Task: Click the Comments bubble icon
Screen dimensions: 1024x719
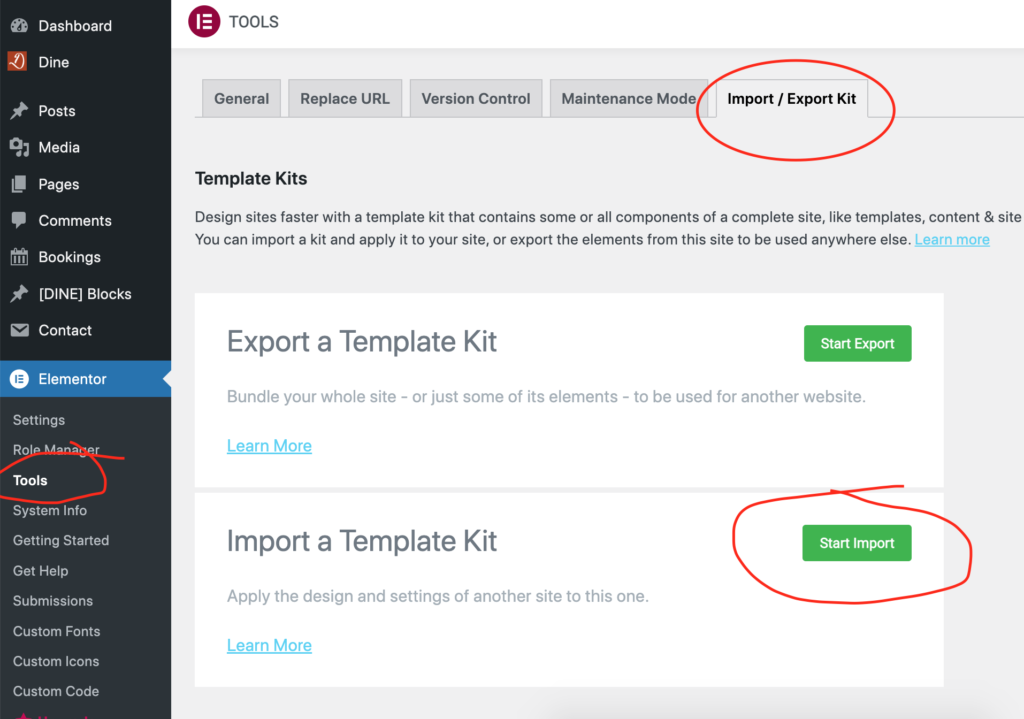Action: tap(20, 220)
